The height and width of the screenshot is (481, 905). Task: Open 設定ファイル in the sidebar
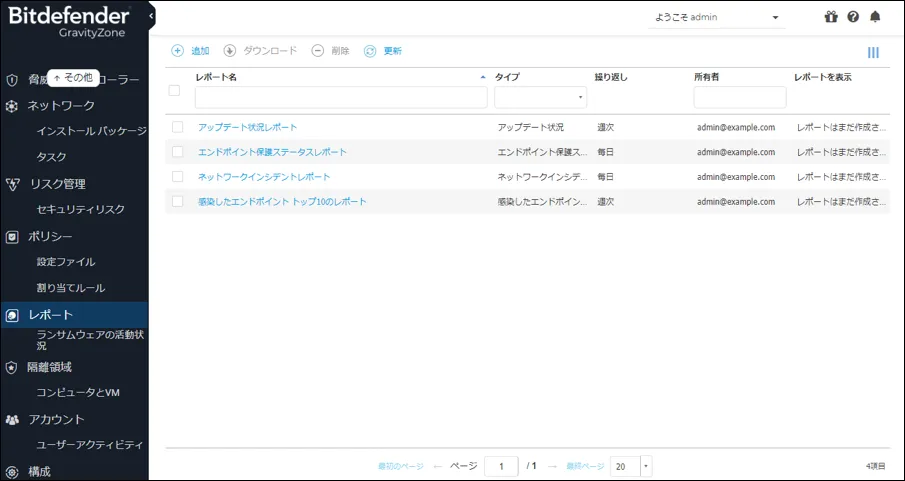click(66, 262)
